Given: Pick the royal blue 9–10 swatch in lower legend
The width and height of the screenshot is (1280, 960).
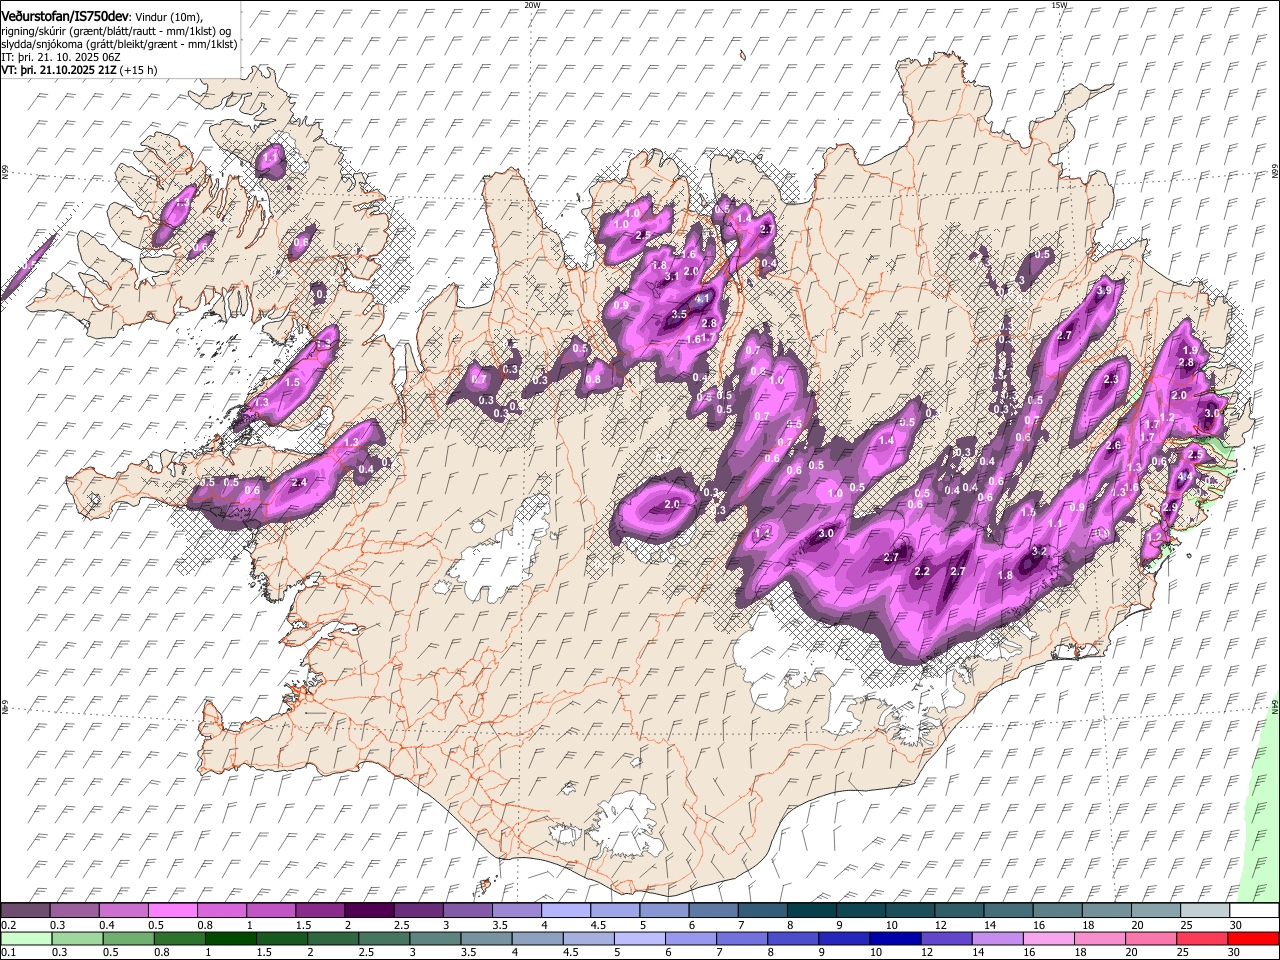Looking at the screenshot, I should coord(844,938).
